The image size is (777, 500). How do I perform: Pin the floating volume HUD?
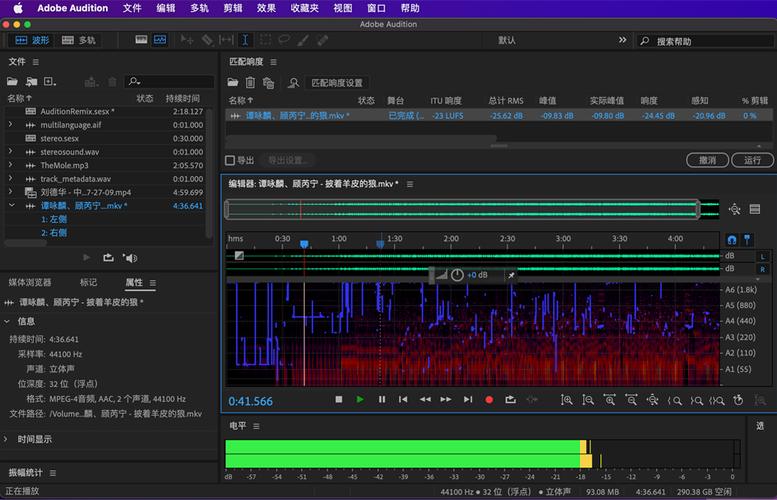pyautogui.click(x=511, y=275)
